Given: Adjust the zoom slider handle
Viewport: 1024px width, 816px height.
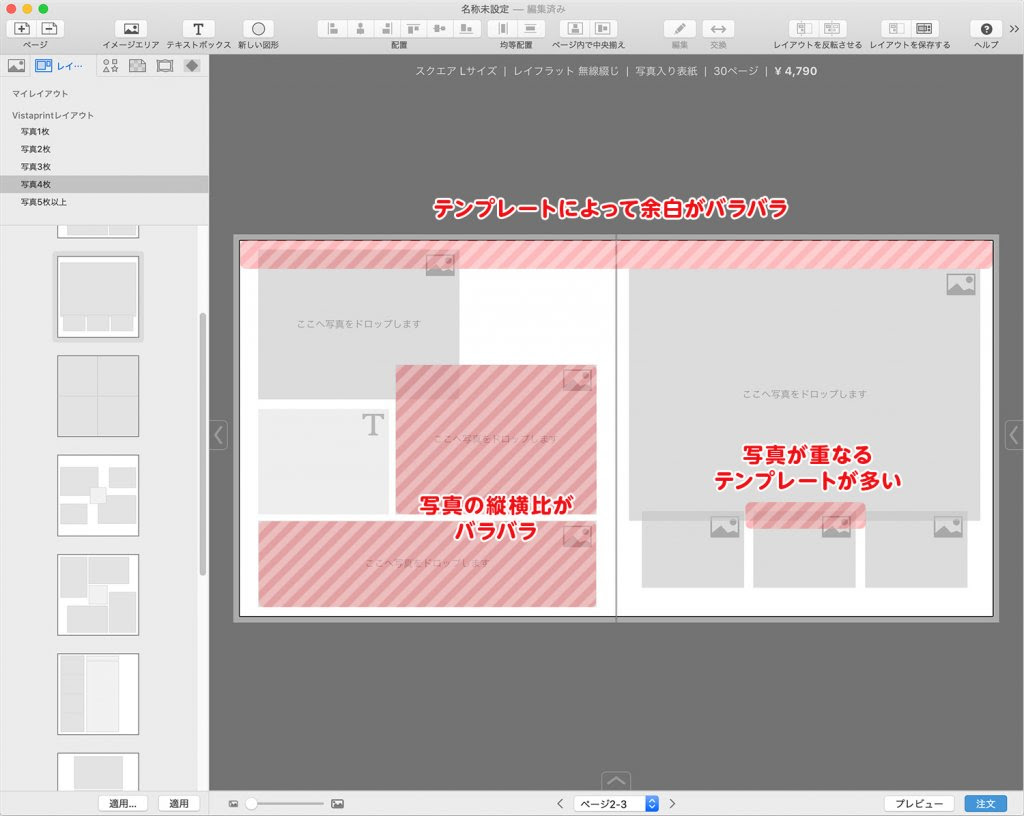Looking at the screenshot, I should pyautogui.click(x=251, y=804).
